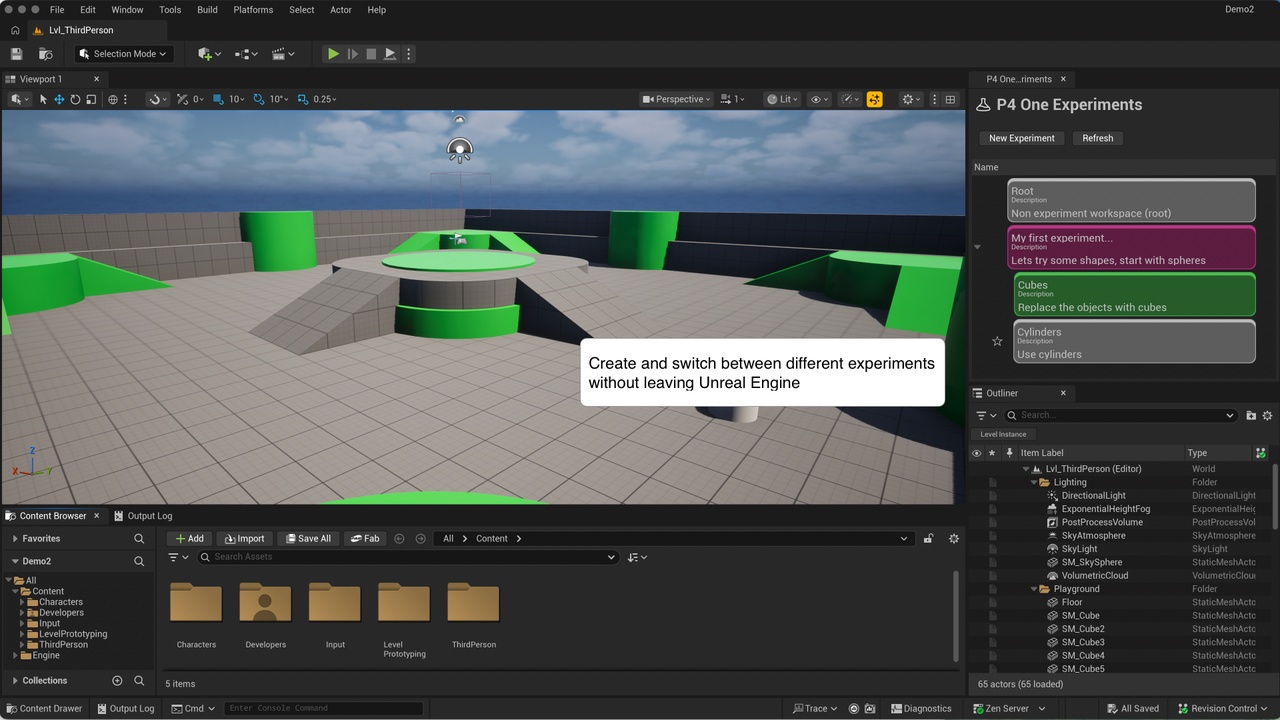Click the Save All button
Image resolution: width=1280 pixels, height=720 pixels.
pos(308,538)
